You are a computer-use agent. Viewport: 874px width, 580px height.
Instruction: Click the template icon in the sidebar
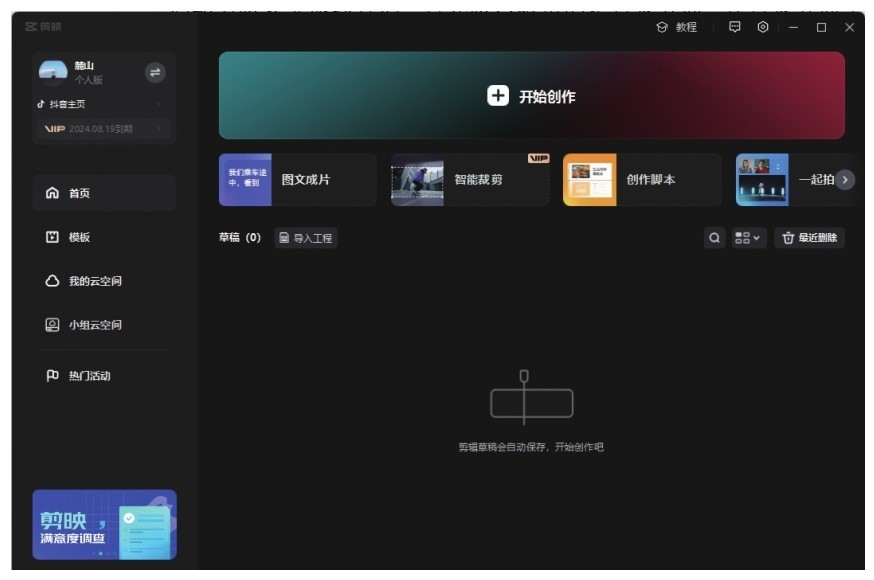point(52,237)
